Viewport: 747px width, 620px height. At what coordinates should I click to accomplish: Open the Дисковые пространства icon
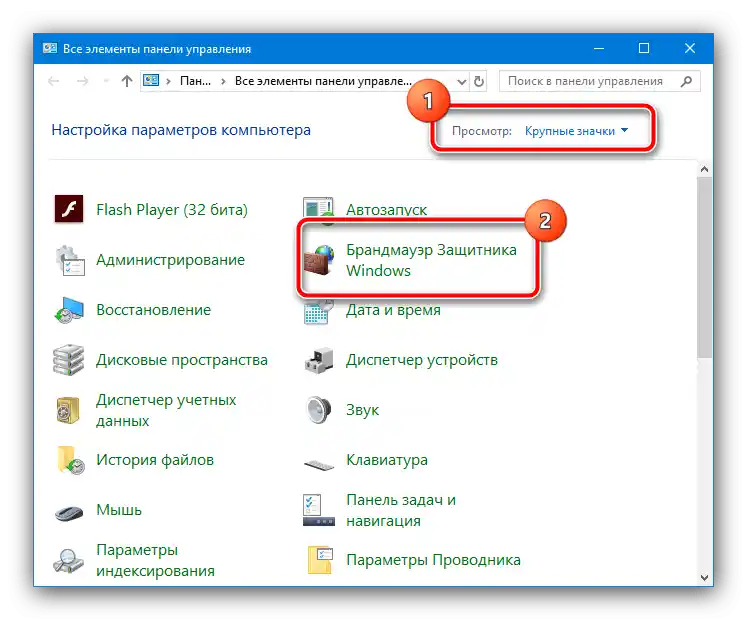(x=69, y=360)
